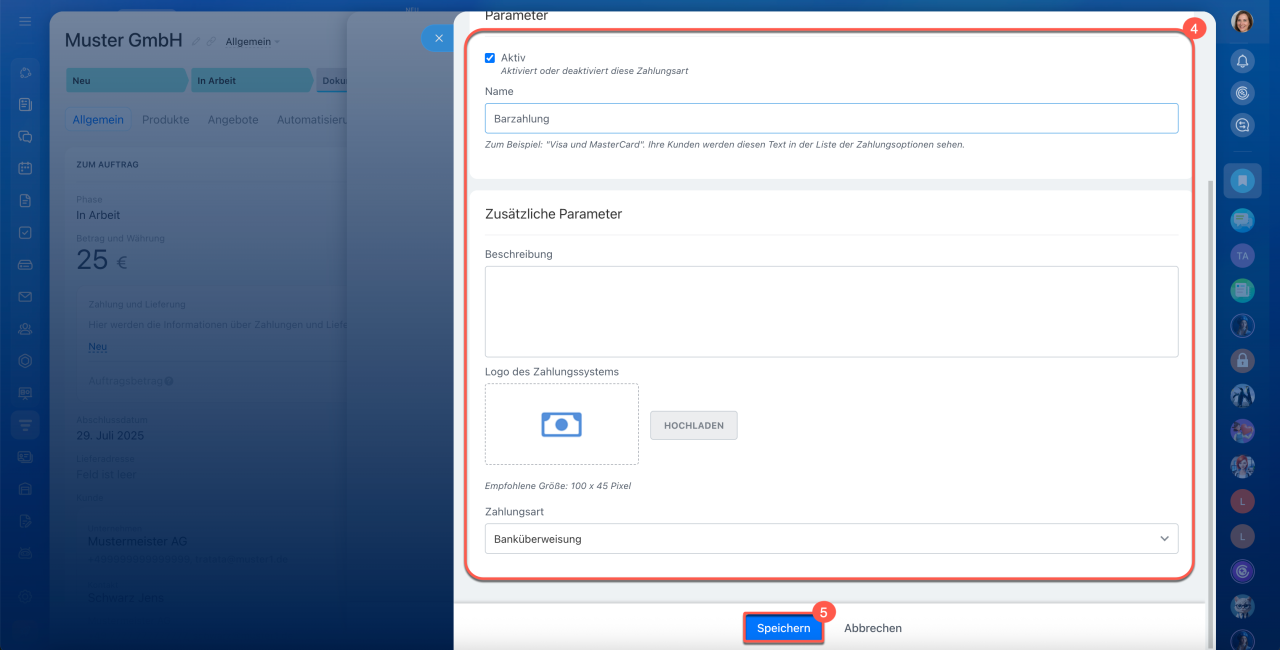Viewport: 1280px width, 650px height.
Task: Switch to the Automatisierung tab
Action: pyautogui.click(x=311, y=119)
